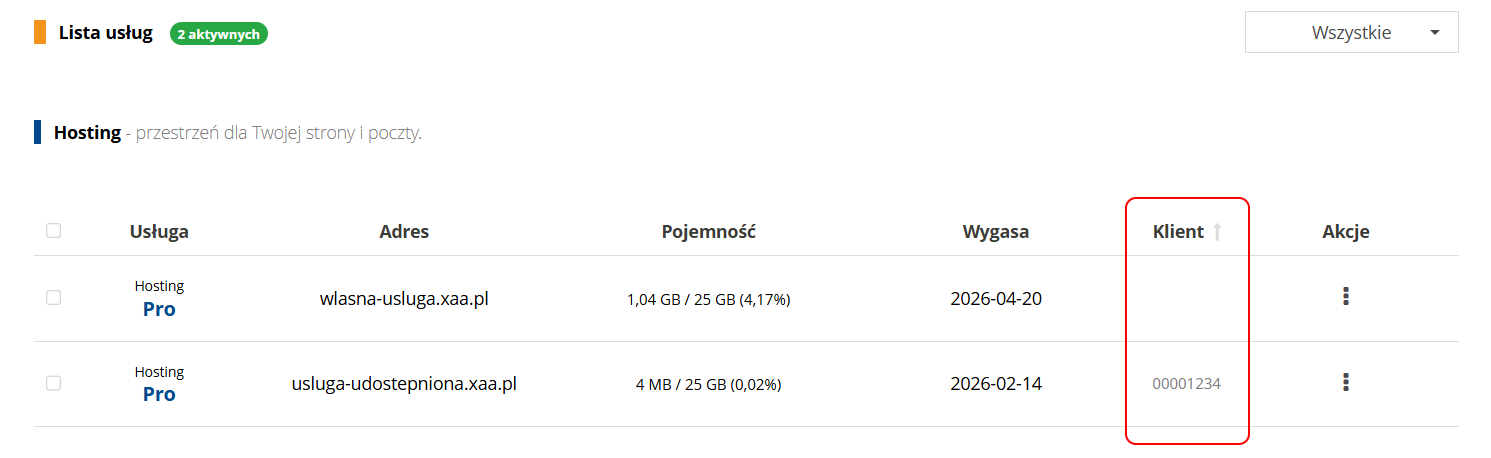Sort table by Klient column
1491x458 pixels.
pyautogui.click(x=1178, y=232)
